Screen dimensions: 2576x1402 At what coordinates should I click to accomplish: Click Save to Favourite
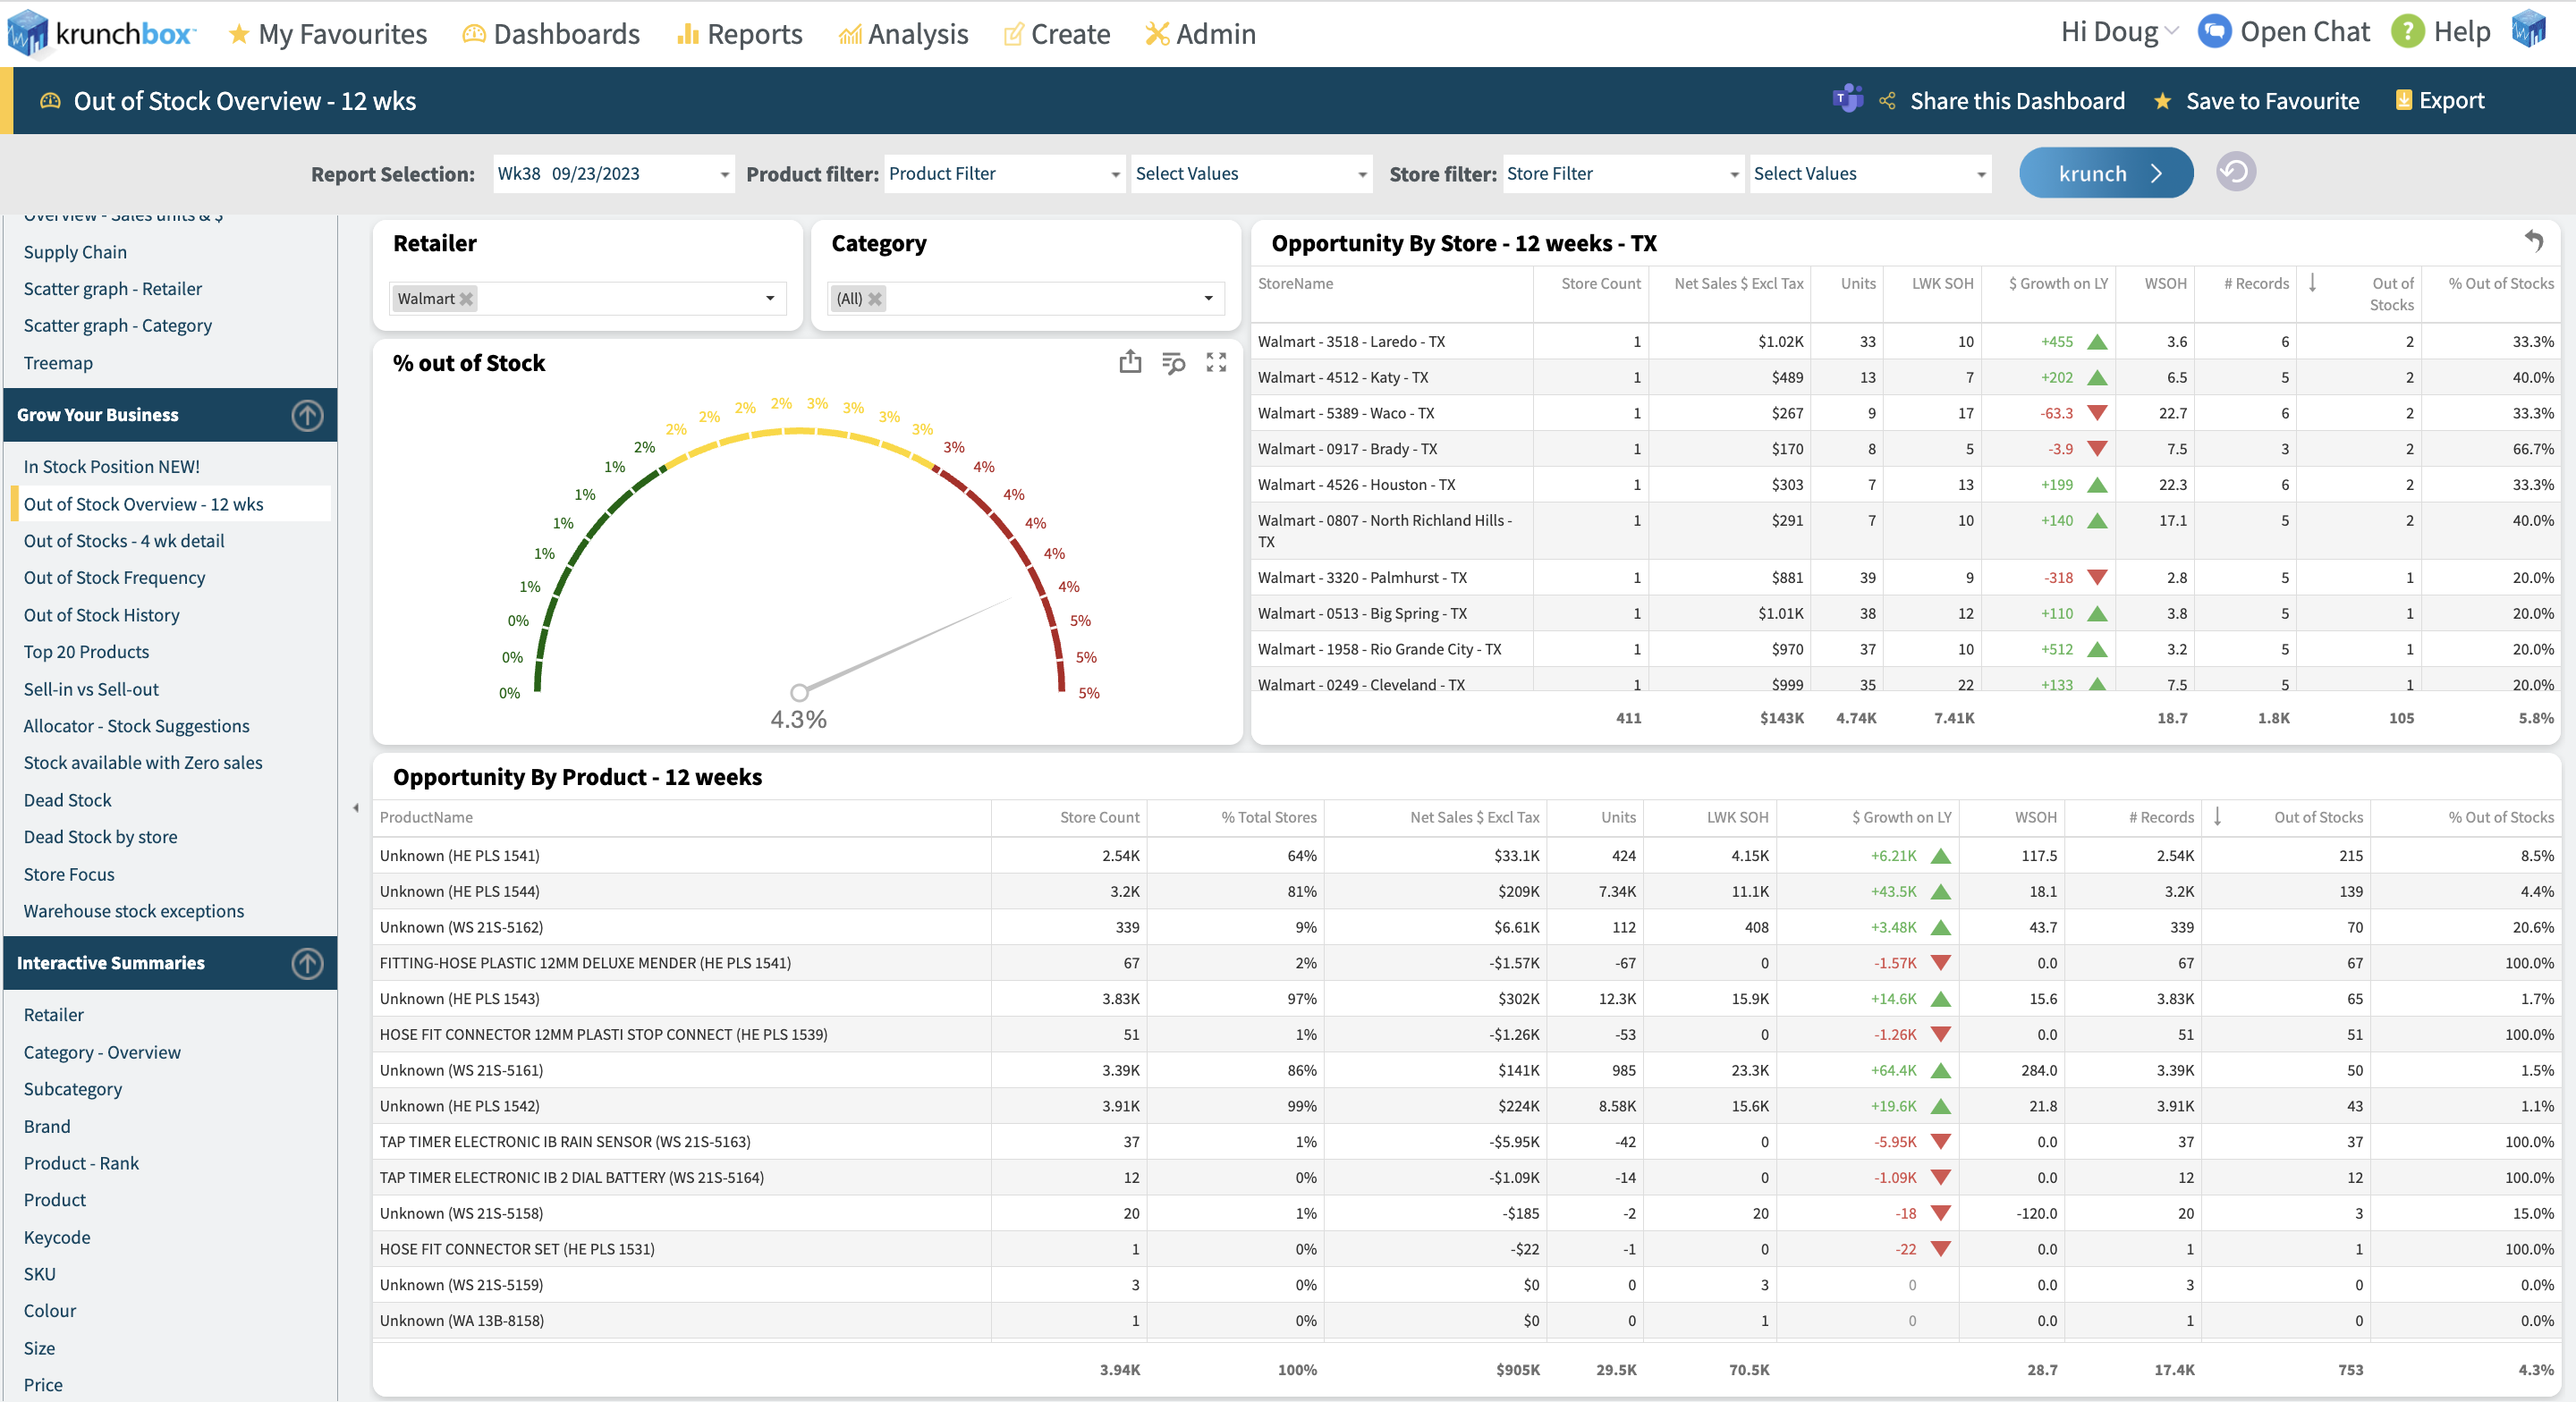click(x=2272, y=101)
